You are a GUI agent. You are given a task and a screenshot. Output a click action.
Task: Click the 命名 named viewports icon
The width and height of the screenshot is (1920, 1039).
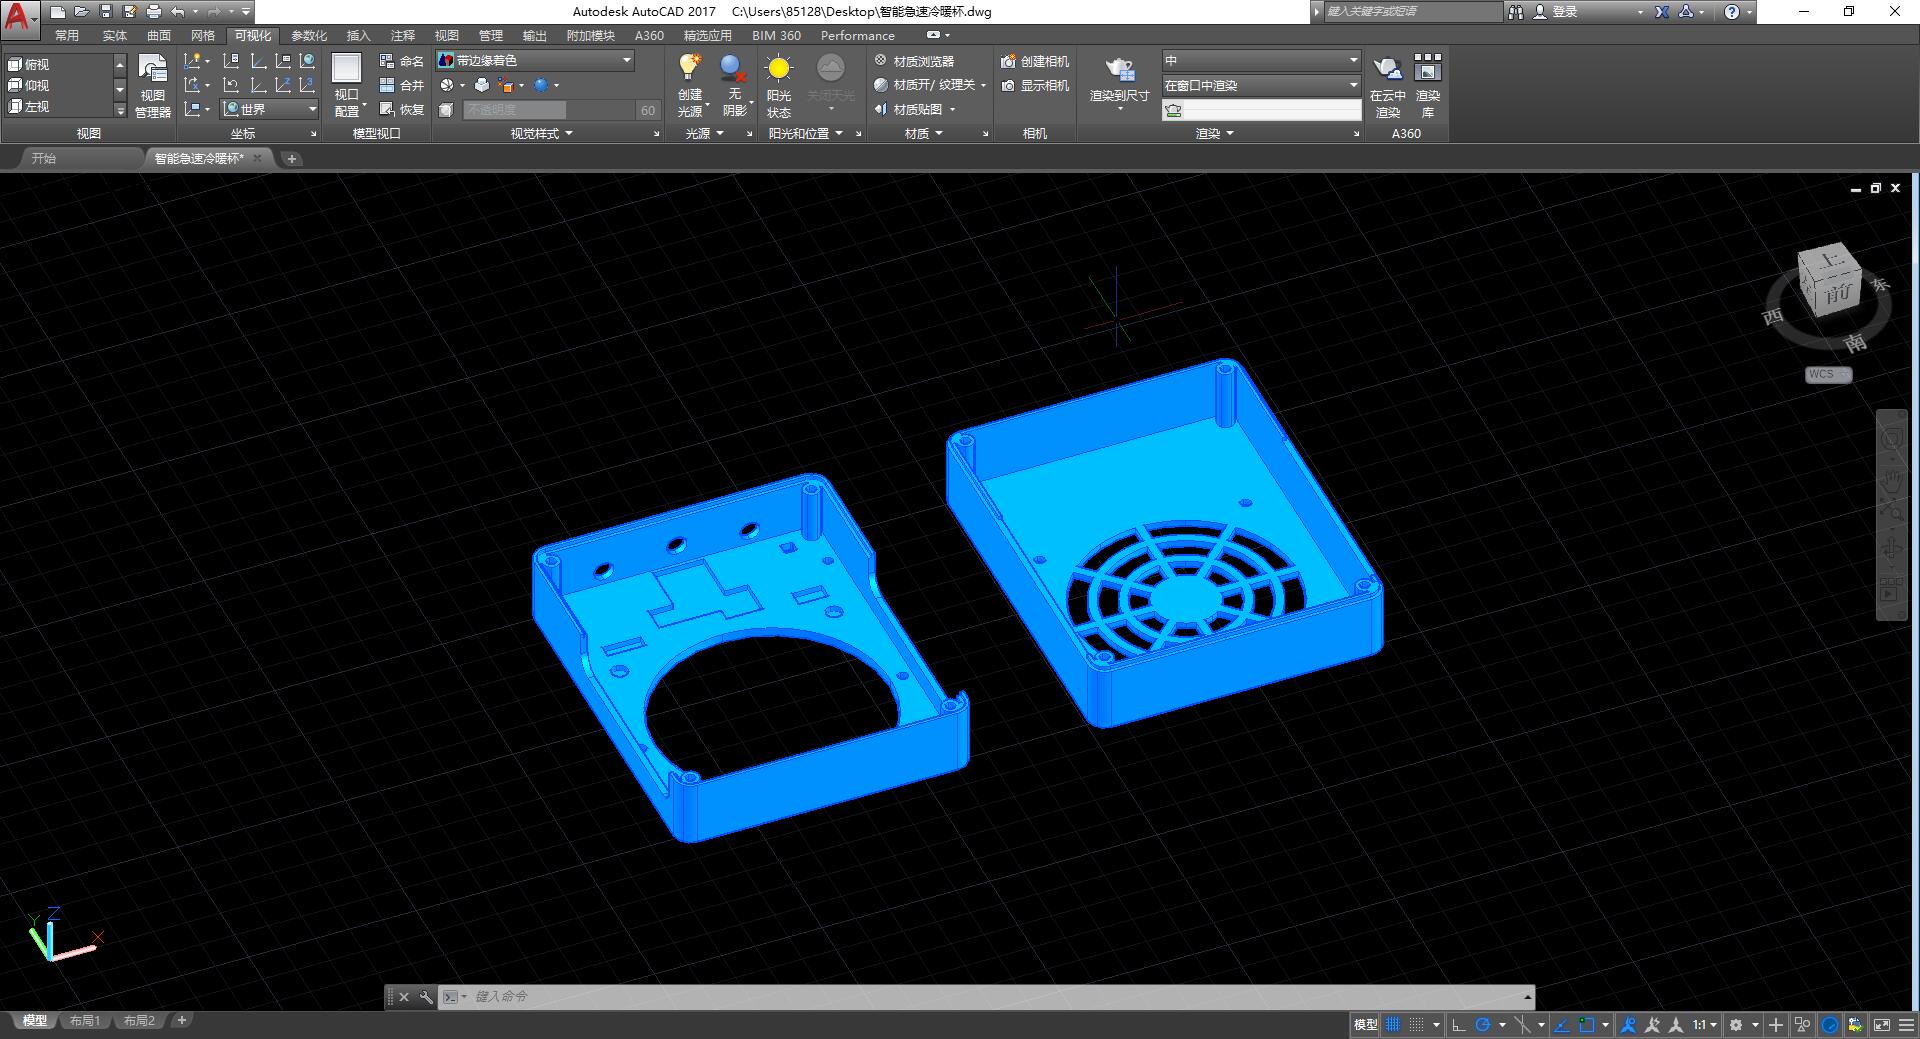pos(402,61)
